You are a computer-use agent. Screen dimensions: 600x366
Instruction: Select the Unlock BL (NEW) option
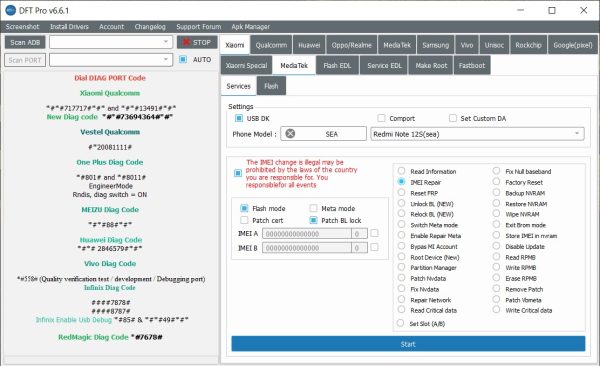[401, 203]
